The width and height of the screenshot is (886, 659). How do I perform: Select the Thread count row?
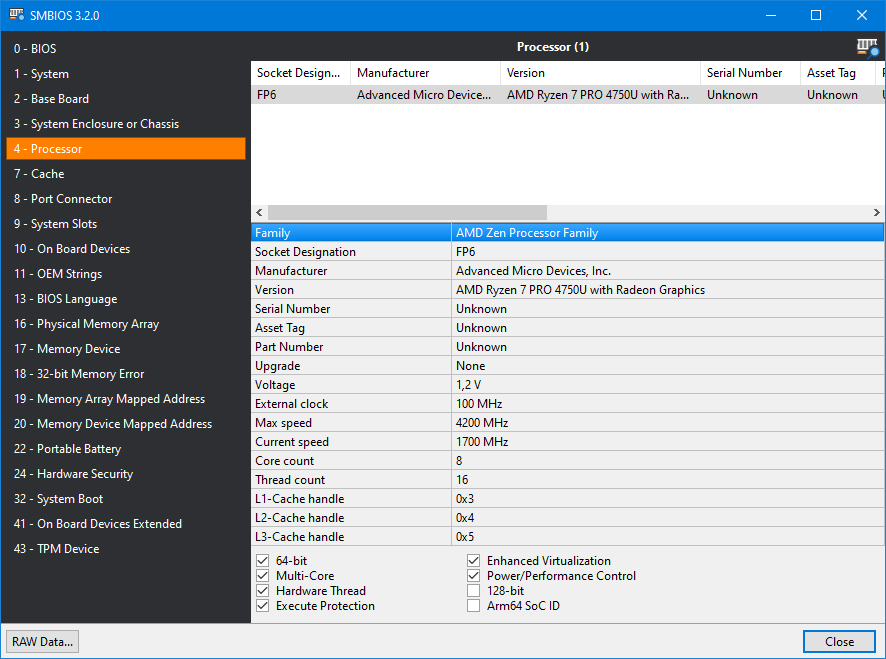tap(567, 480)
